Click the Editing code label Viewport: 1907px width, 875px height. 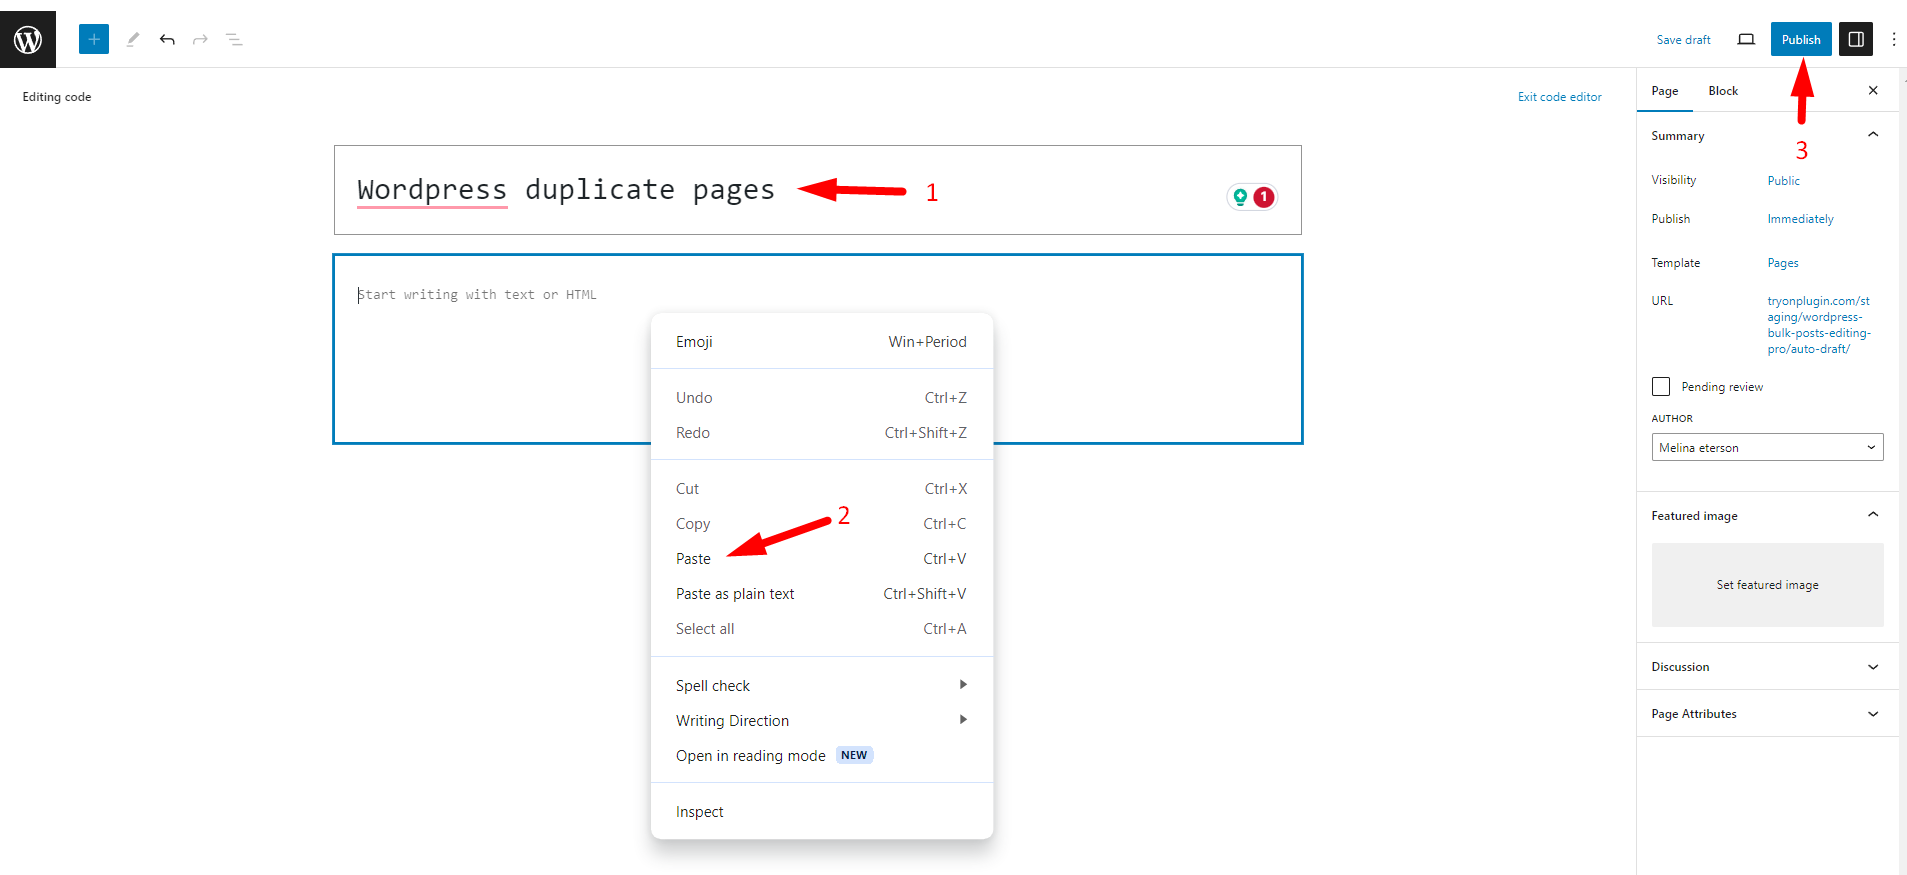(57, 97)
